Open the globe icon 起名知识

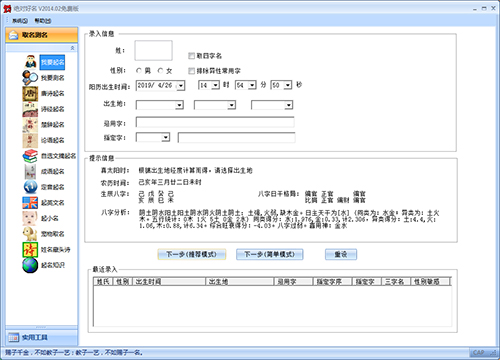coord(30,265)
